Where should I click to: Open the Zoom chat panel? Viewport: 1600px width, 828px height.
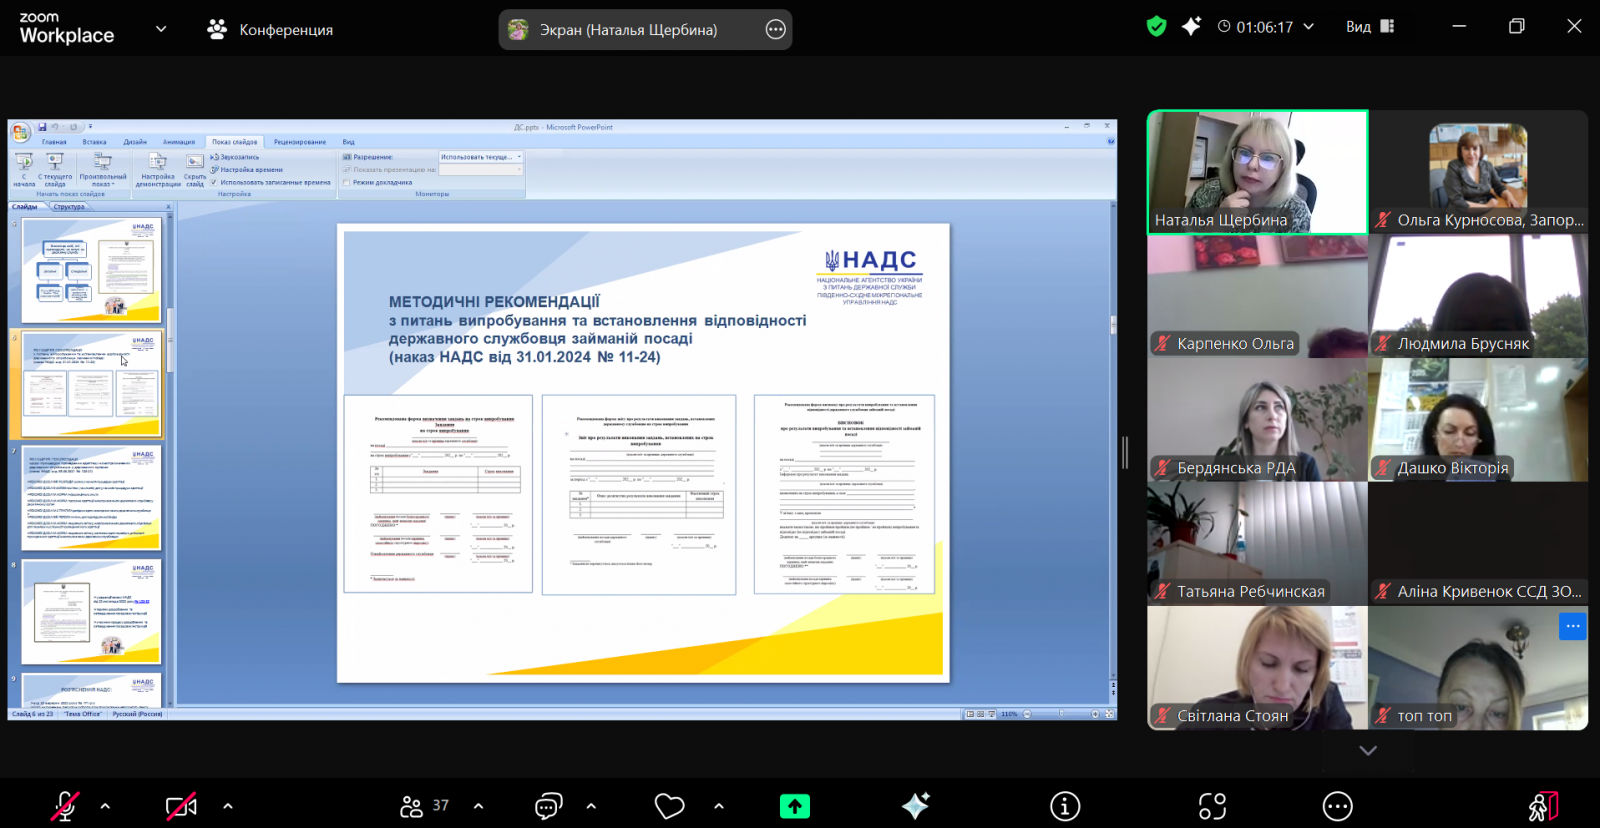[x=548, y=806]
